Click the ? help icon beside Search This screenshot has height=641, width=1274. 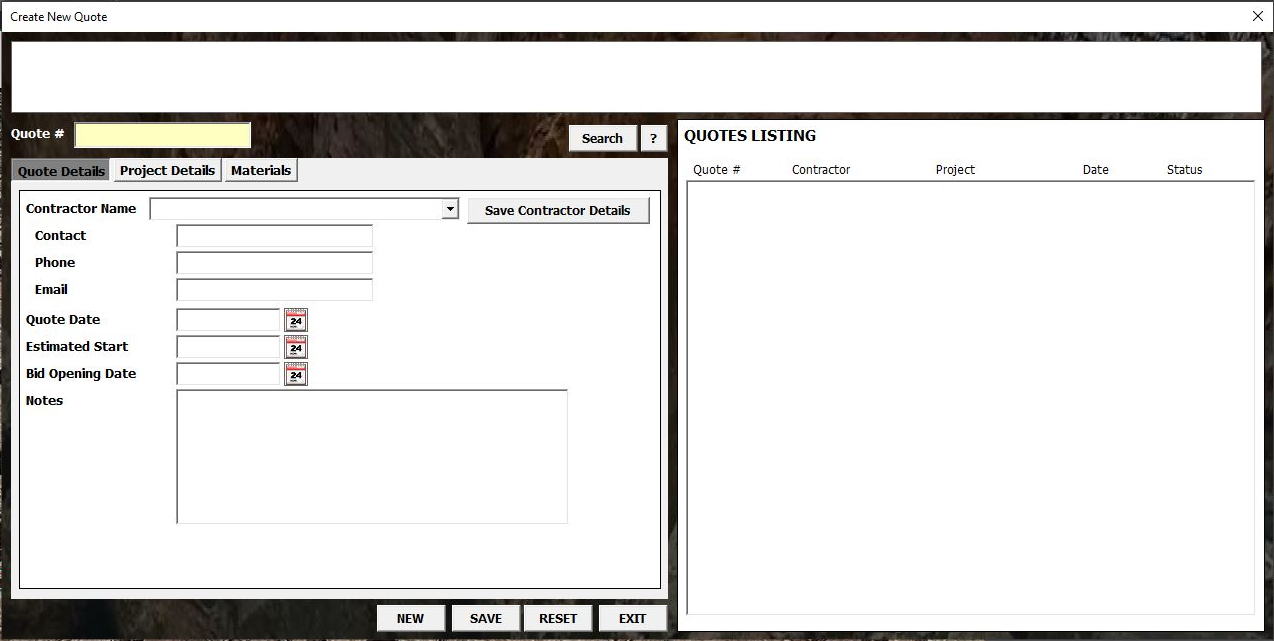654,138
